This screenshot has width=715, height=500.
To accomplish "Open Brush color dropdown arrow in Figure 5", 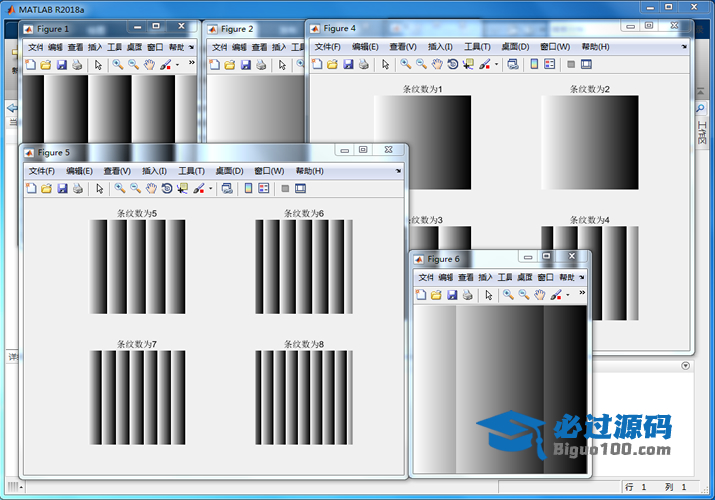I will click(210, 188).
